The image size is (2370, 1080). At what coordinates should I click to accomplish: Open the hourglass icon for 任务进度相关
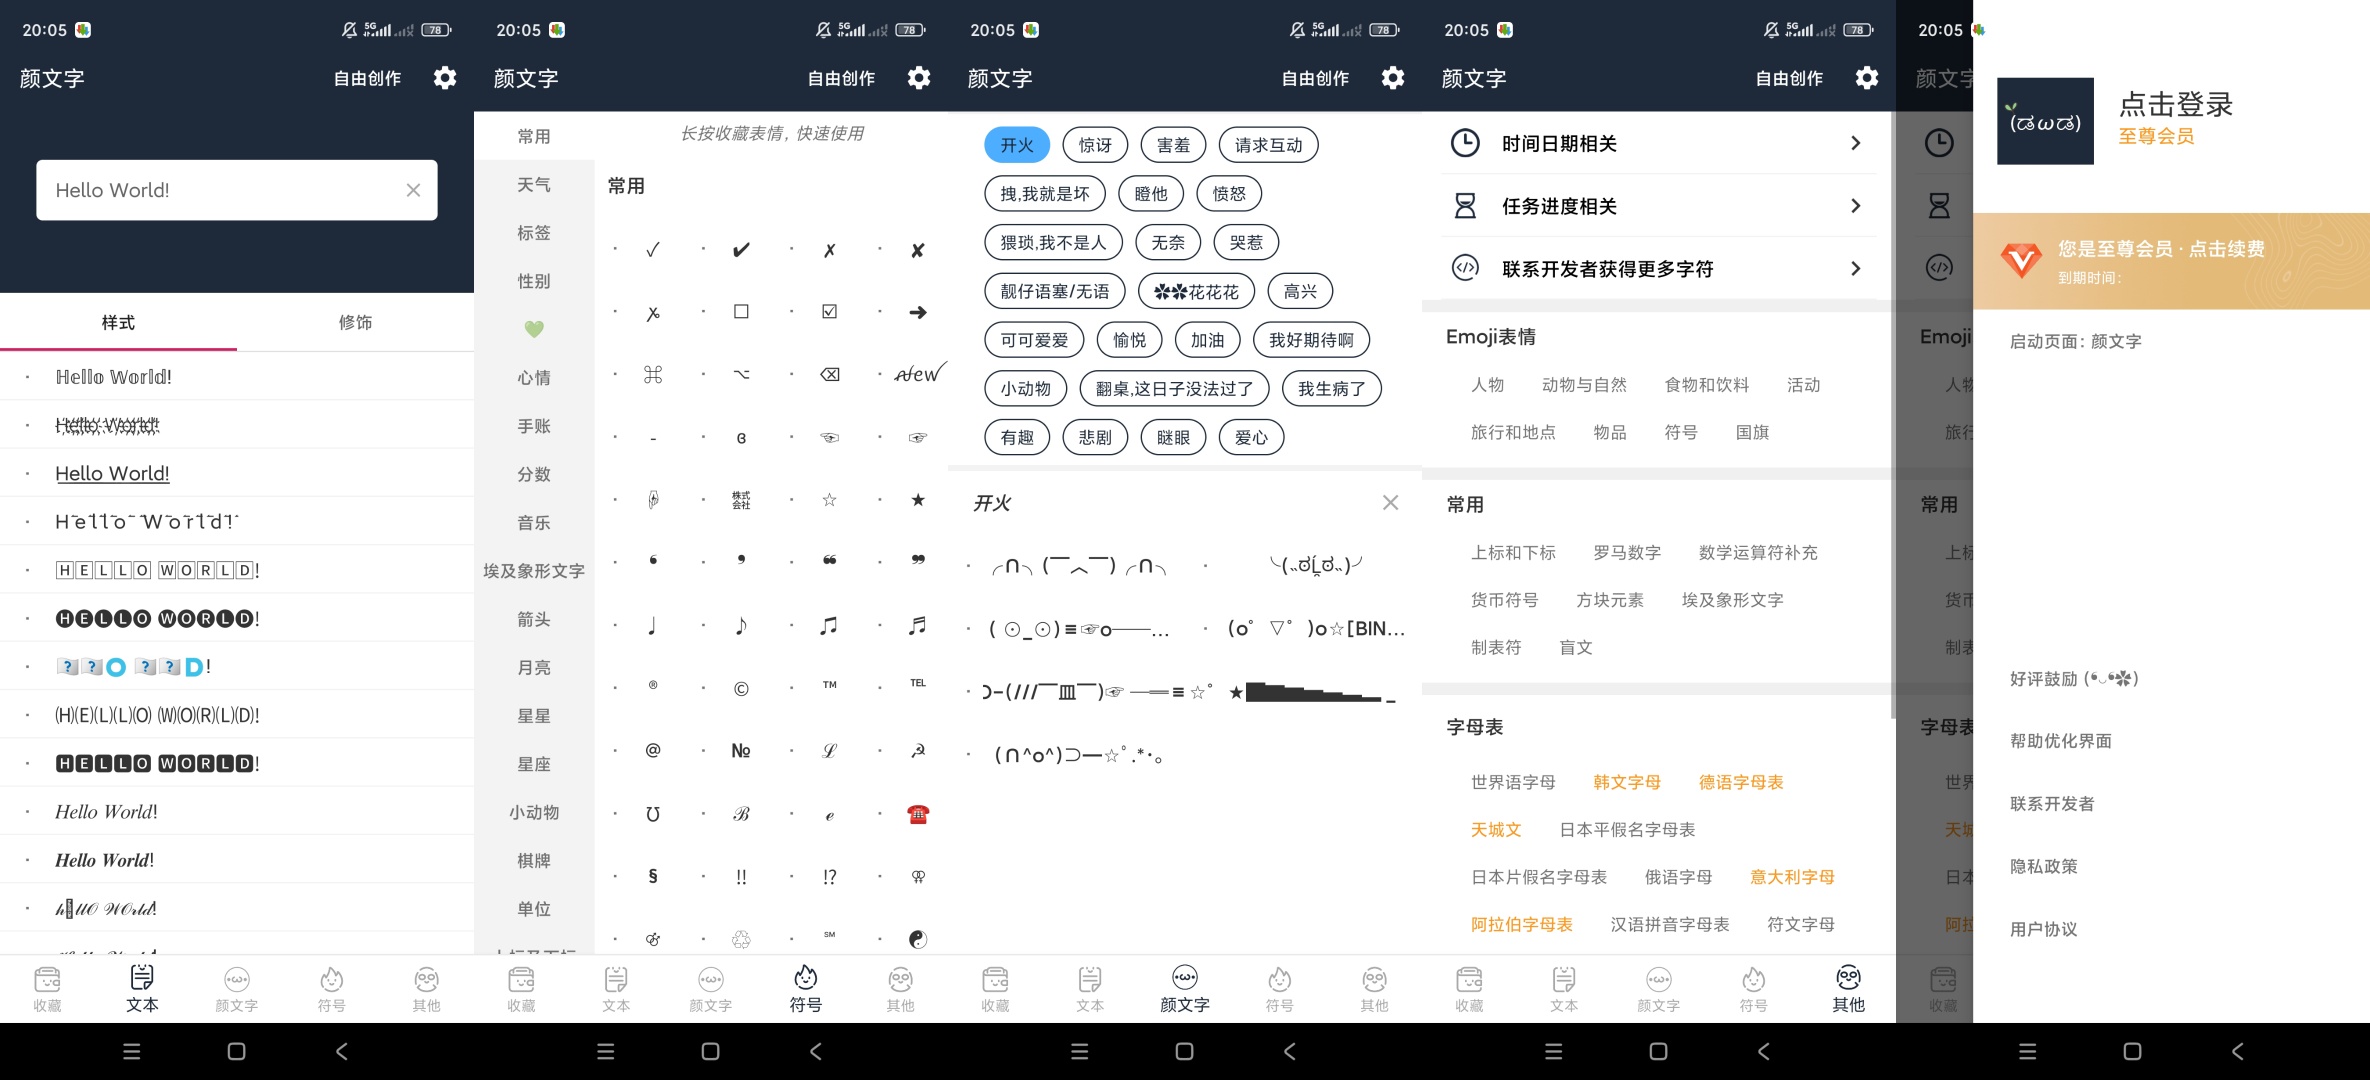pos(1465,206)
